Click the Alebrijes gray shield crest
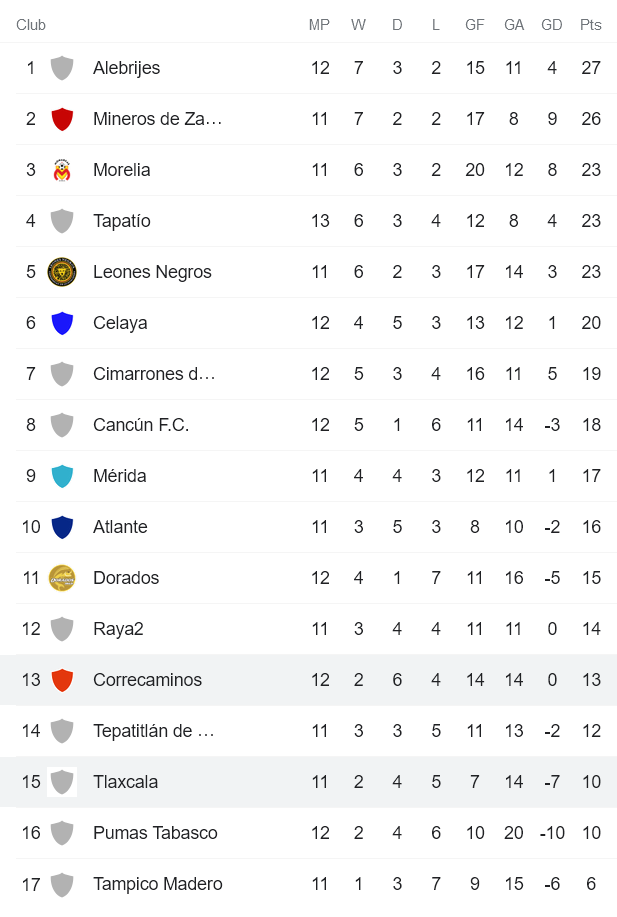The width and height of the screenshot is (617, 917). (62, 68)
